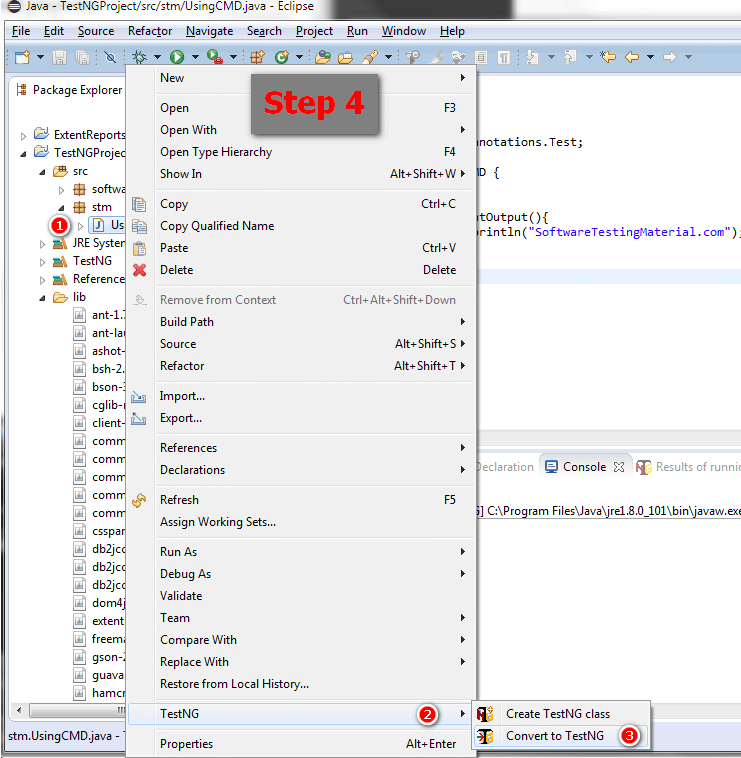Click the Toggle Mark Occurrences icon
741x758 pixels.
[436, 58]
